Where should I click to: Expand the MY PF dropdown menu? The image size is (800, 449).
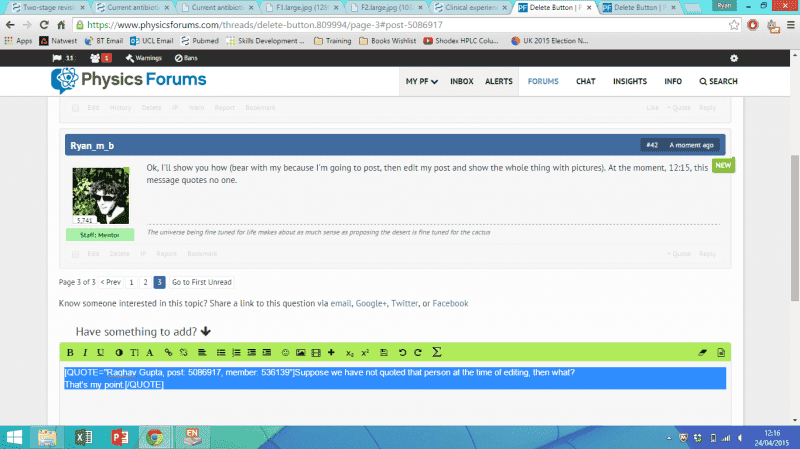click(x=421, y=81)
